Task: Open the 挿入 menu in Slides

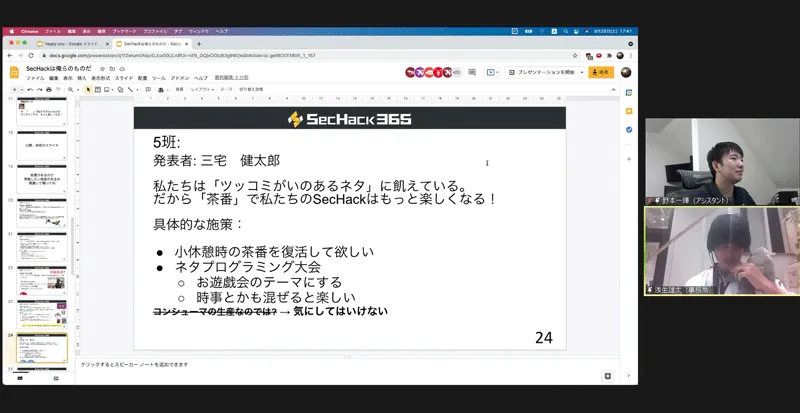Action: (x=82, y=78)
